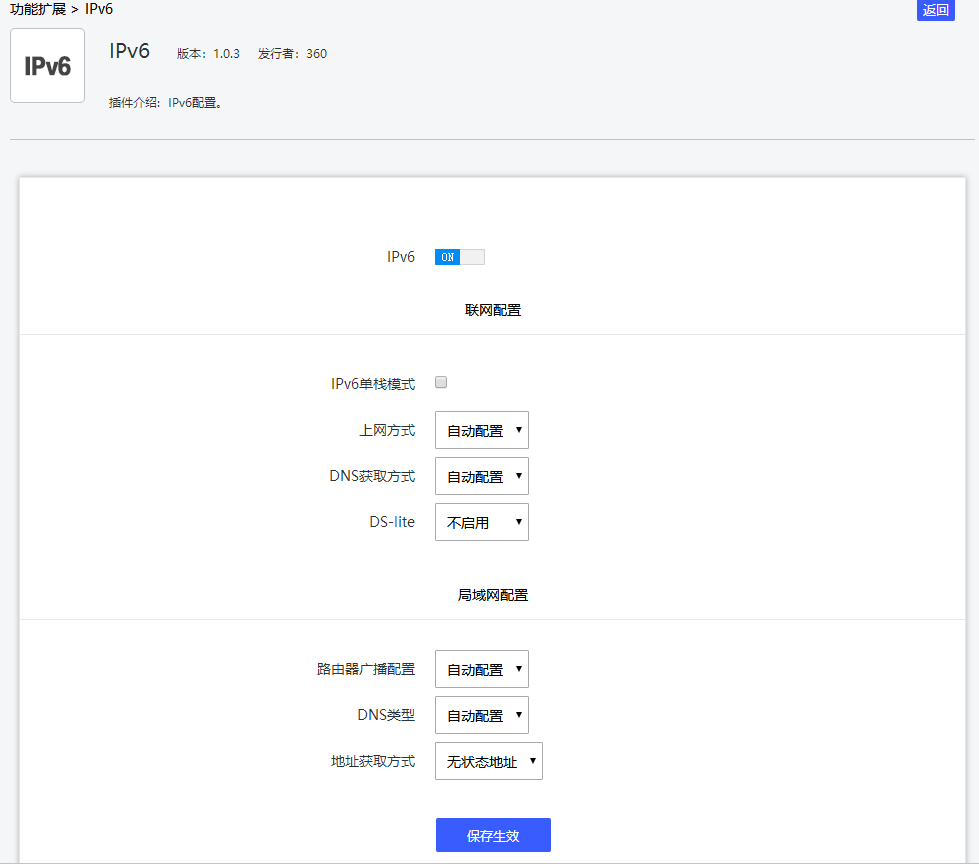Viewport: 979px width, 864px height.
Task: Open the DNS类型 dropdown
Action: (x=481, y=715)
